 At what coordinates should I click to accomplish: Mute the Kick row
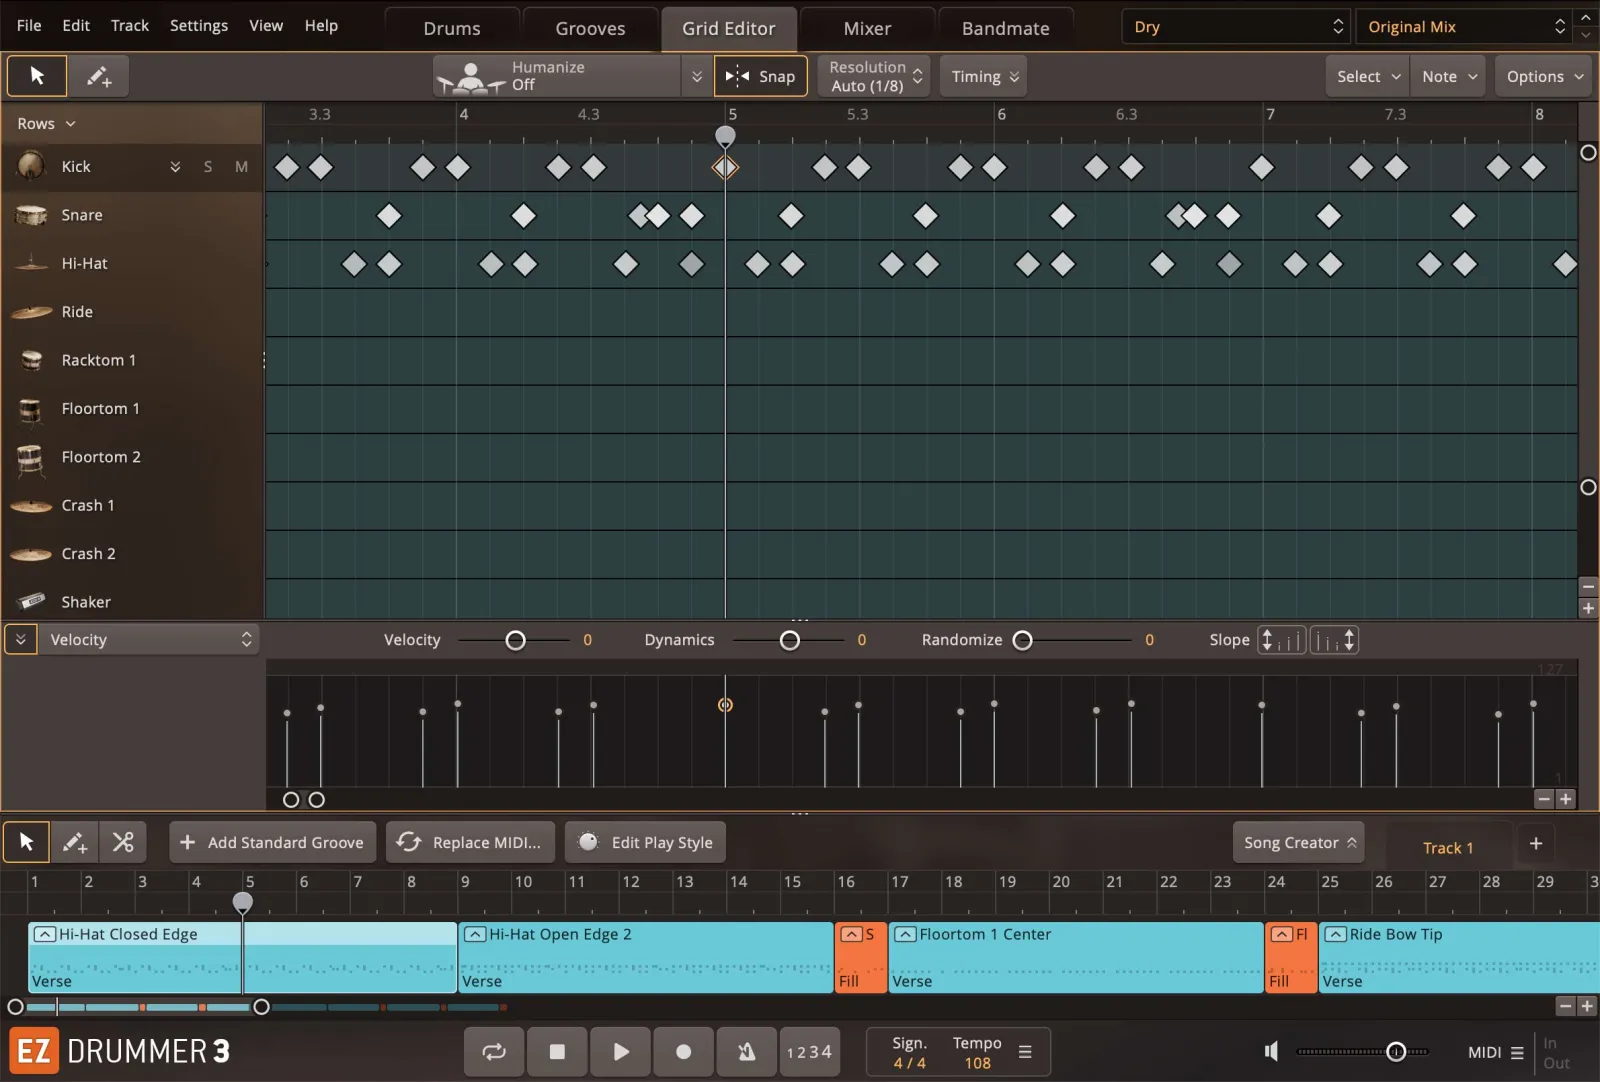(241, 167)
